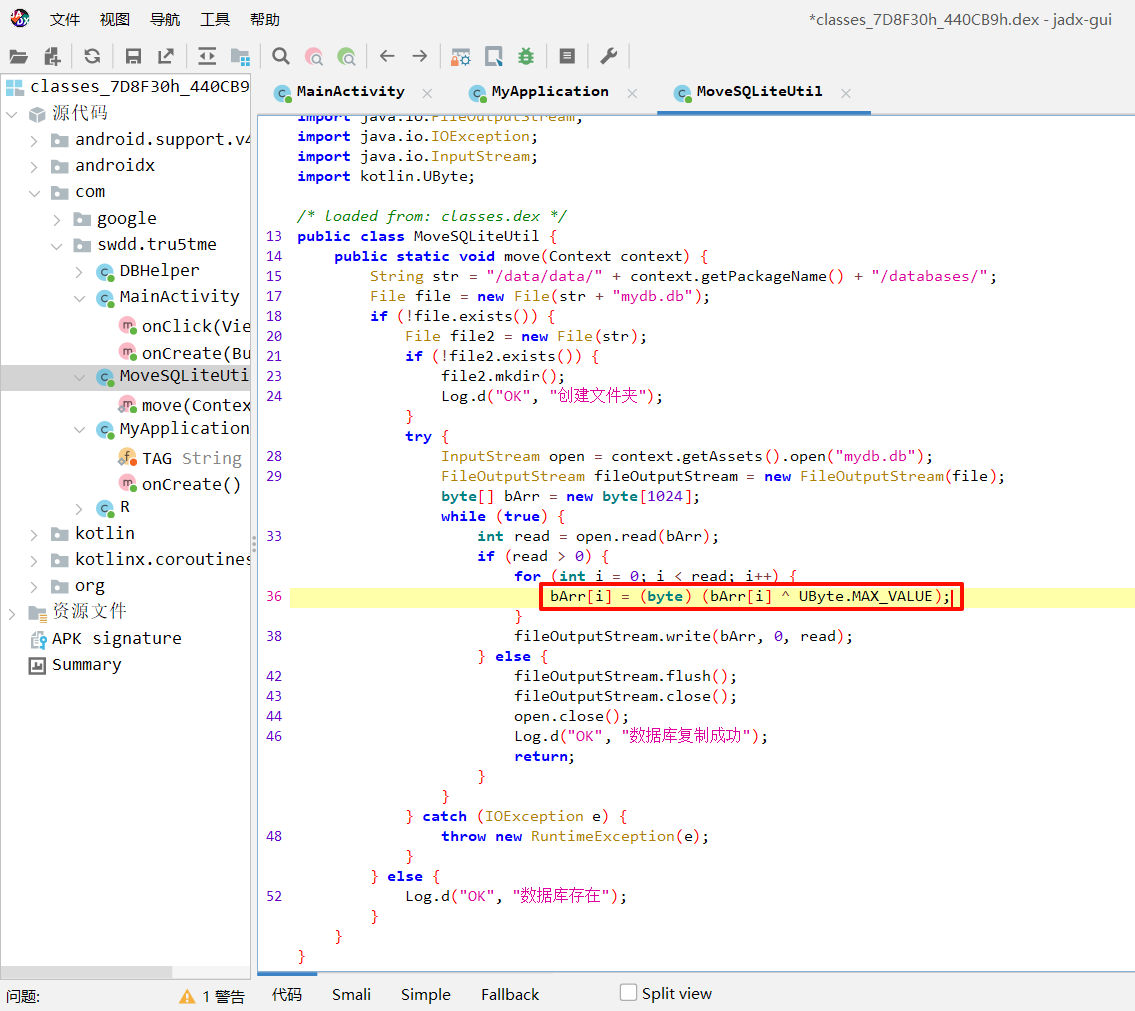Collapse the MainActivity class node

pyautogui.click(x=80, y=298)
